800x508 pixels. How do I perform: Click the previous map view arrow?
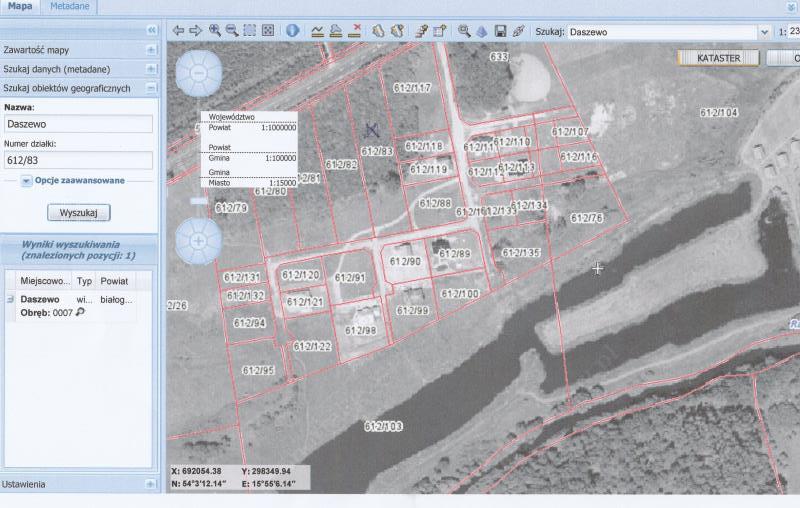[178, 31]
